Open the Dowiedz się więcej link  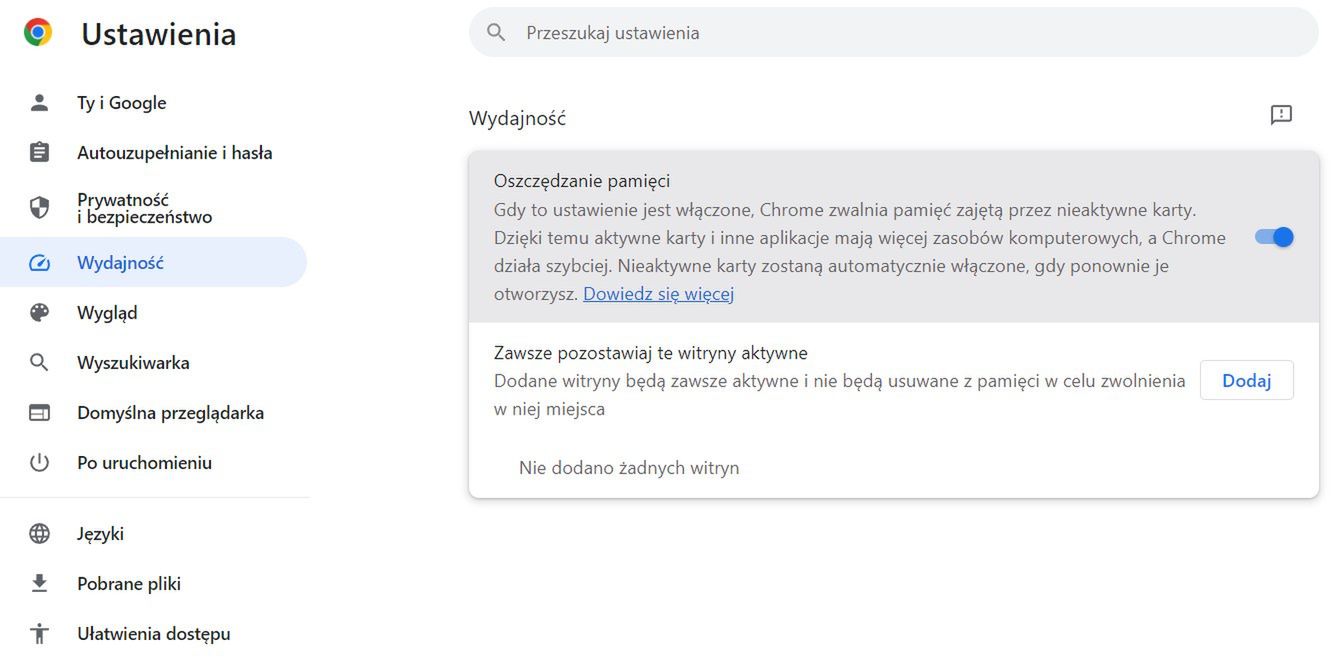click(x=658, y=293)
